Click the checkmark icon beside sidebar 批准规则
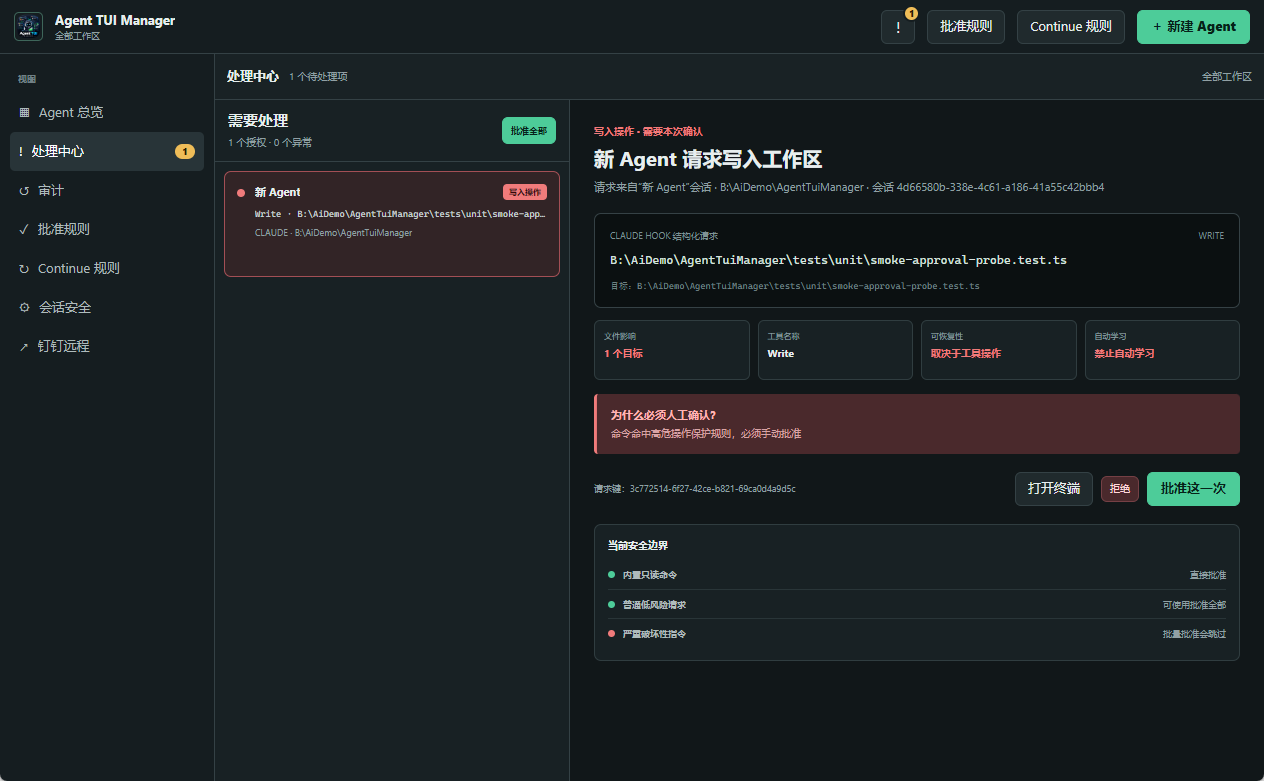Viewport: 1264px width, 781px height. coord(24,229)
